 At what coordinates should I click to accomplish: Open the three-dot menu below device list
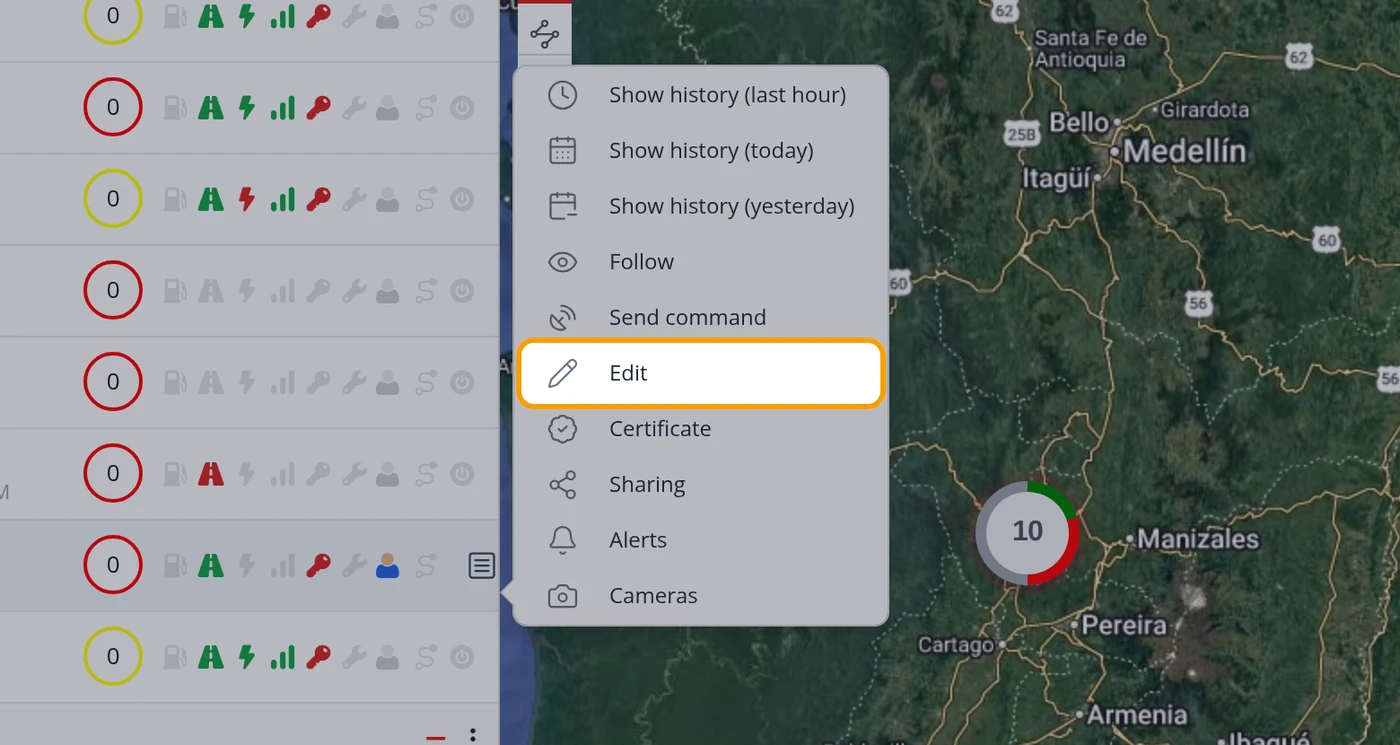pyautogui.click(x=473, y=735)
